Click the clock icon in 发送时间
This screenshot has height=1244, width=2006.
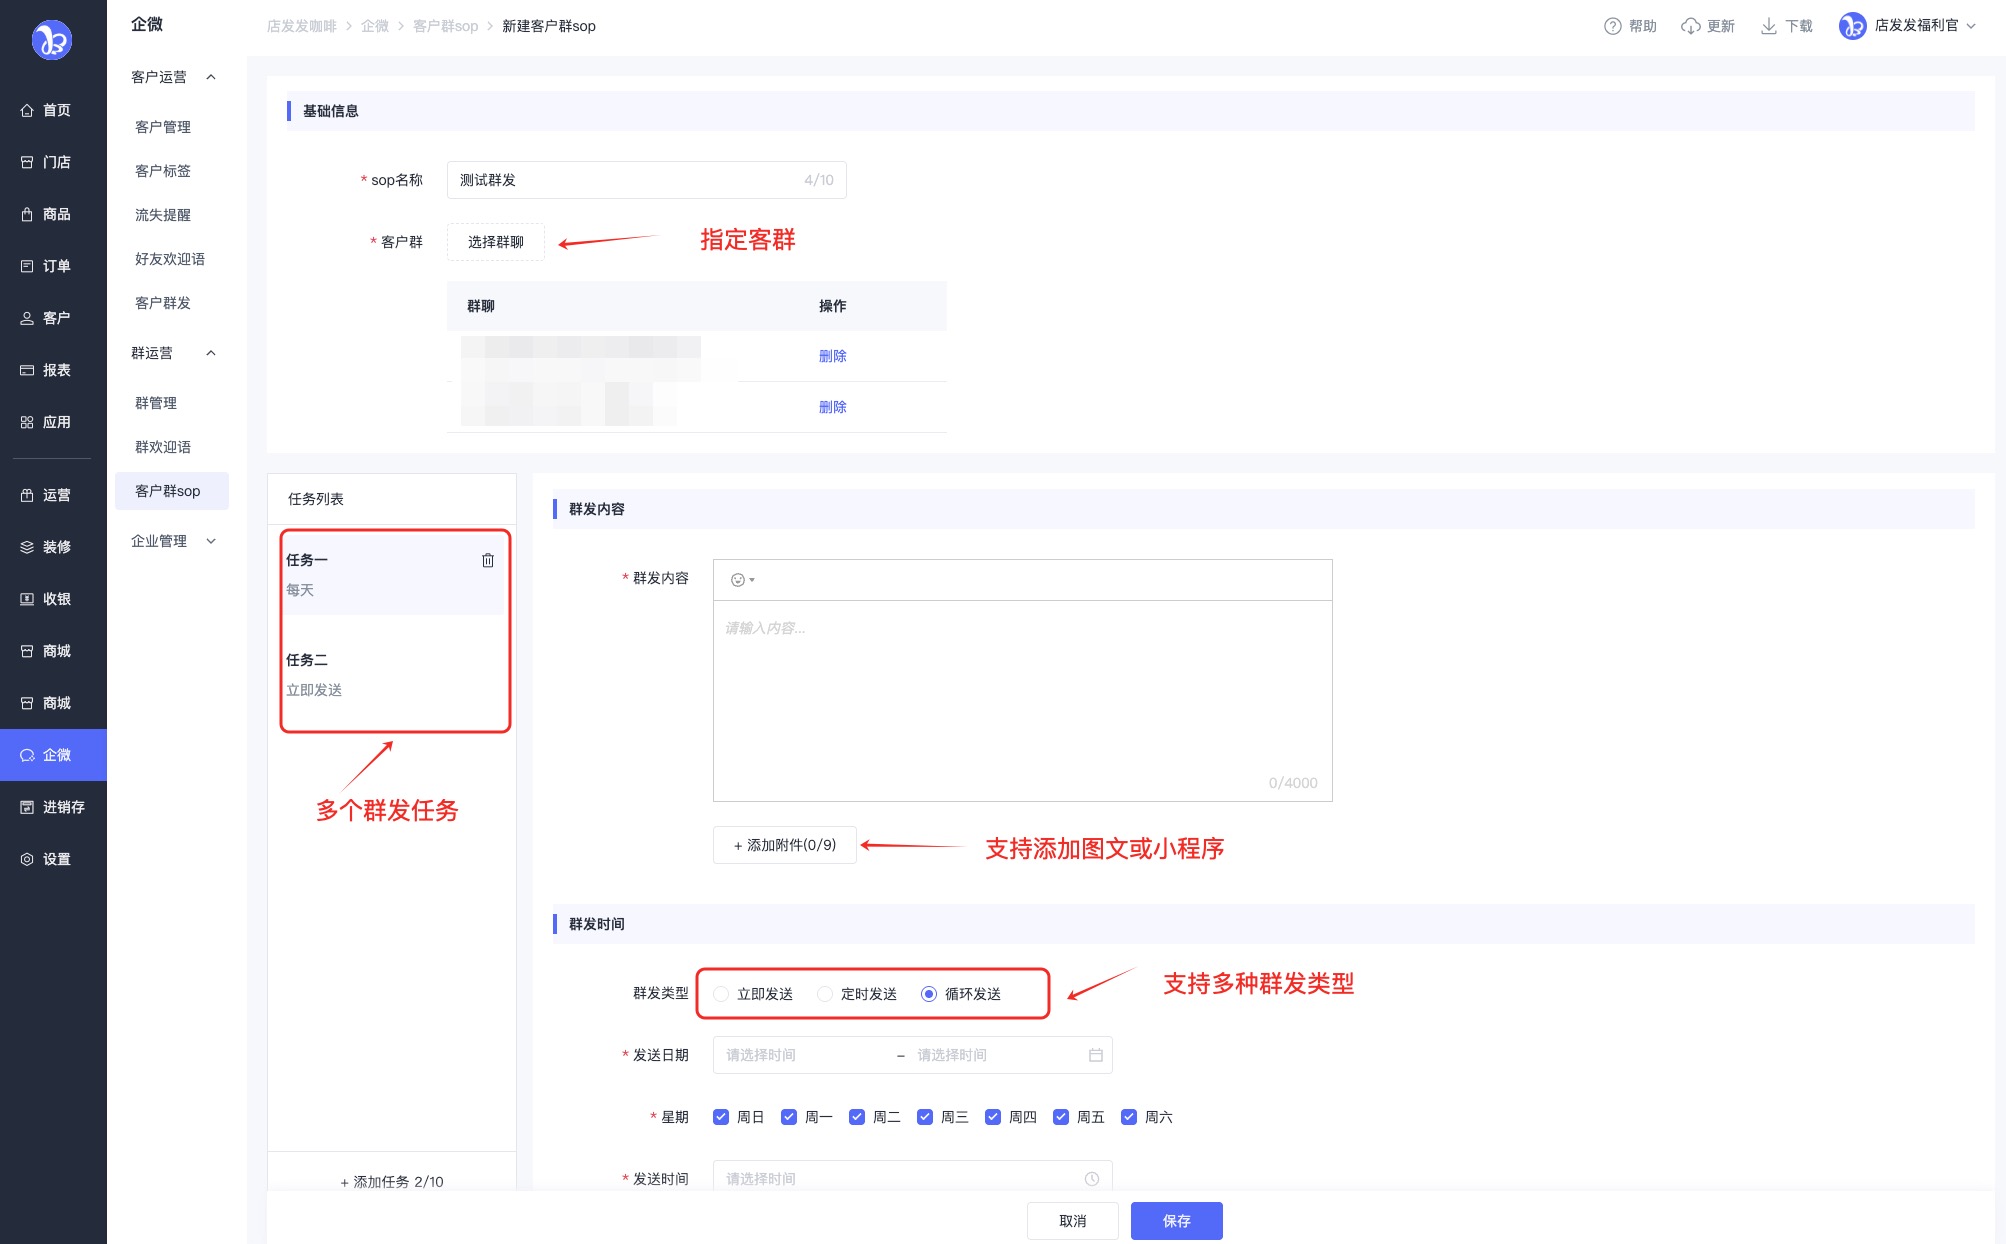[1092, 1179]
